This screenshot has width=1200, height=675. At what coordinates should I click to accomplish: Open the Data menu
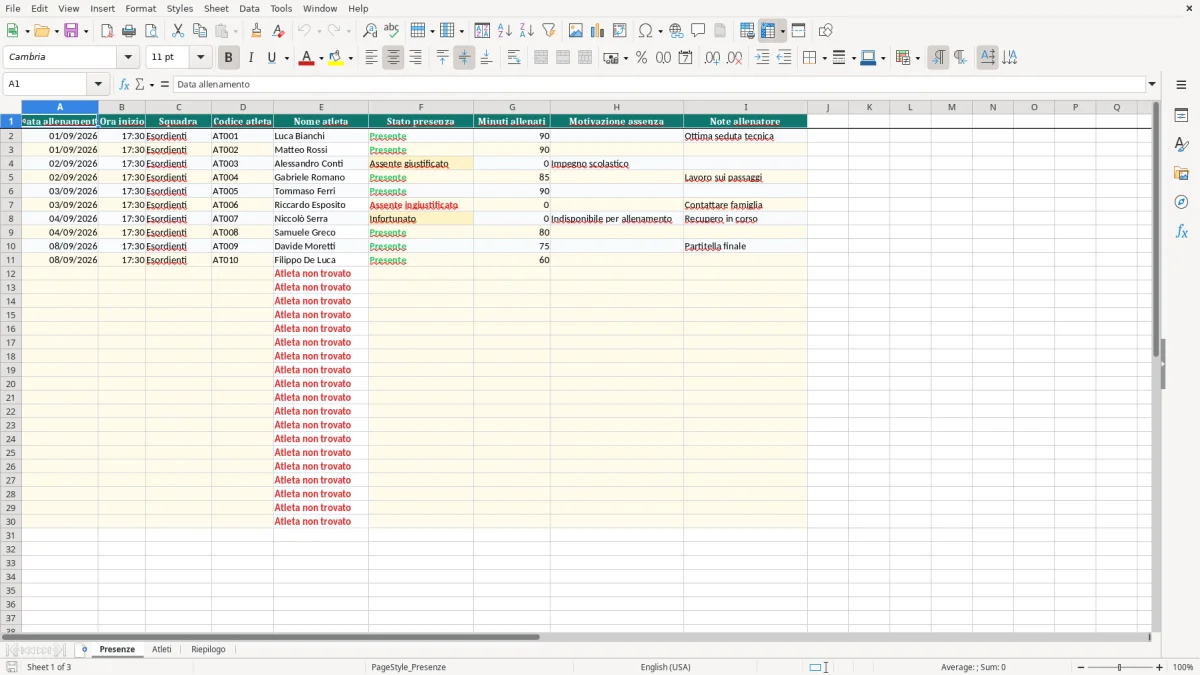click(249, 8)
